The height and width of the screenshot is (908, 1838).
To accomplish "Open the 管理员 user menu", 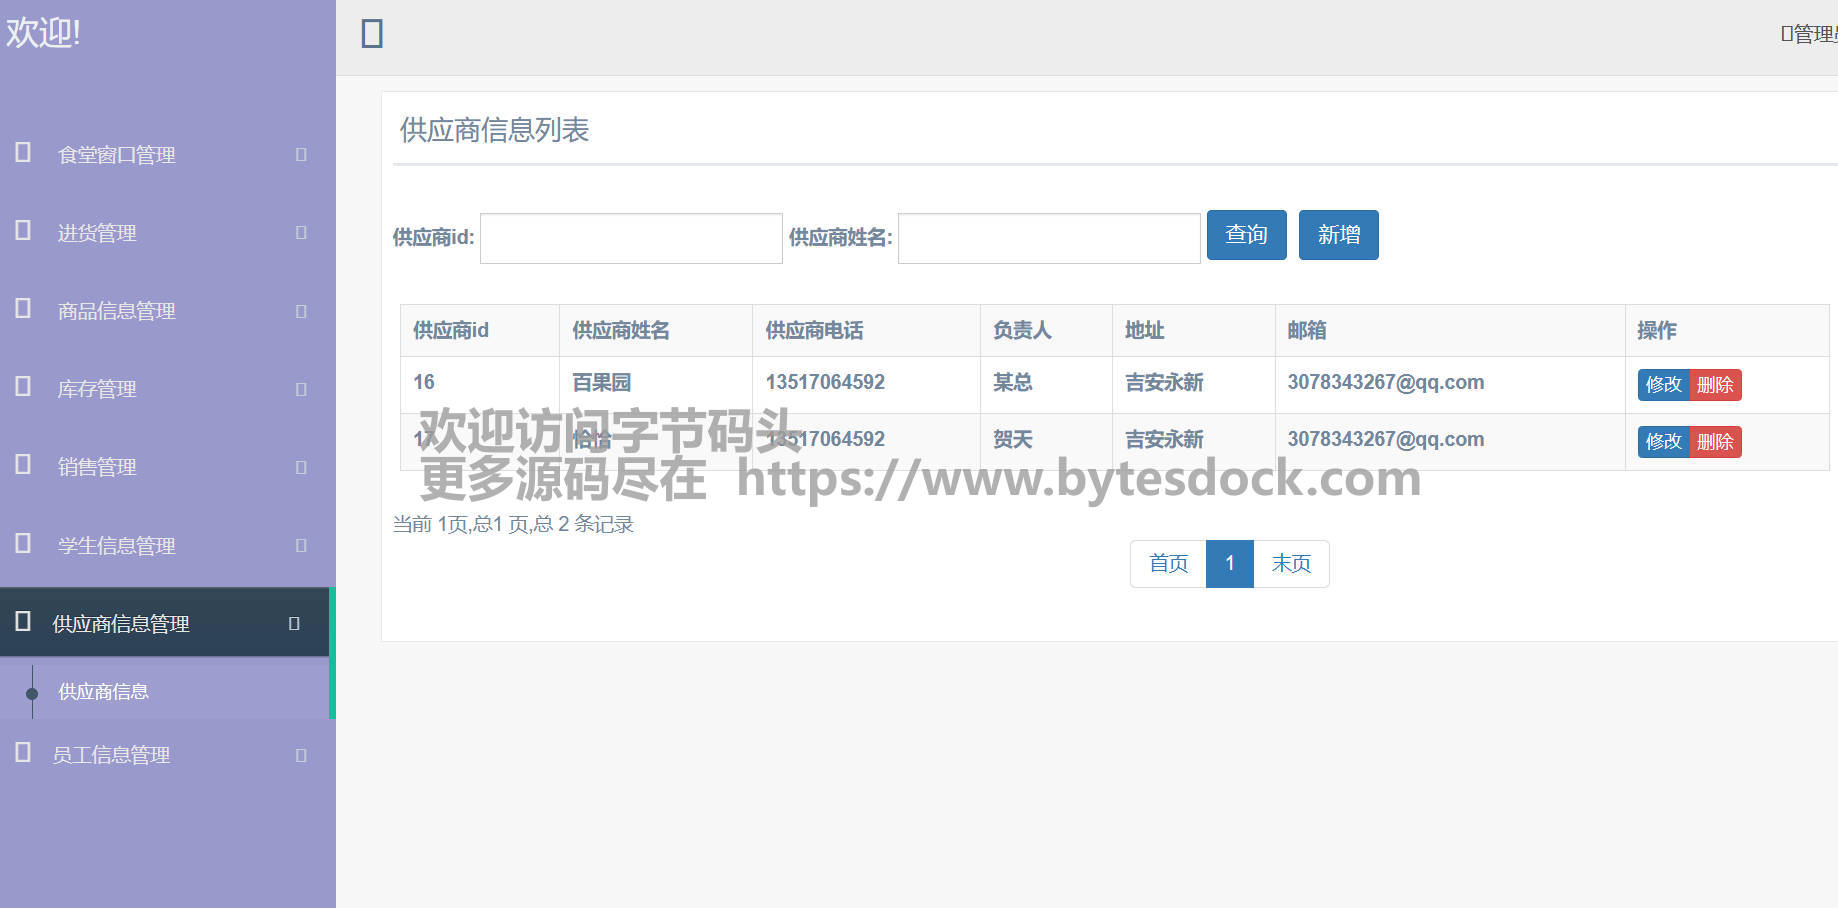I will pos(1810,34).
